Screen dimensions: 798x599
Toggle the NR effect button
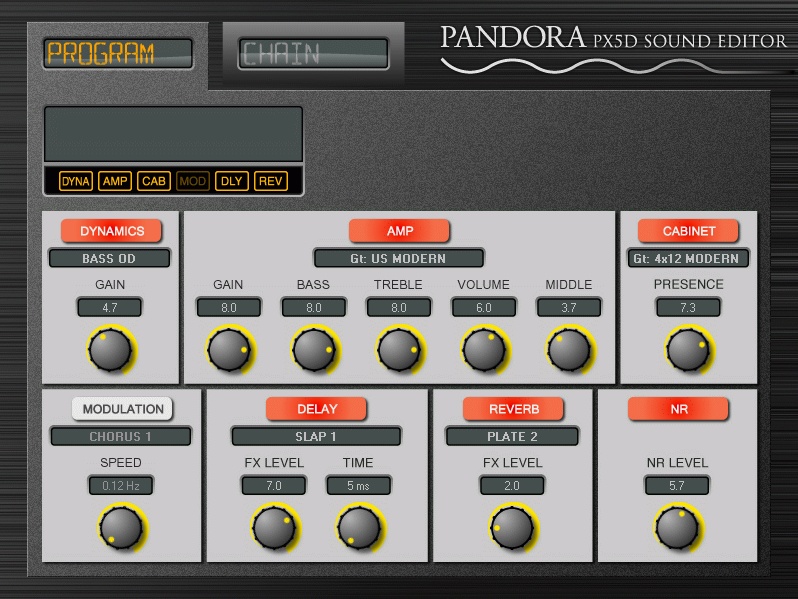pos(678,409)
